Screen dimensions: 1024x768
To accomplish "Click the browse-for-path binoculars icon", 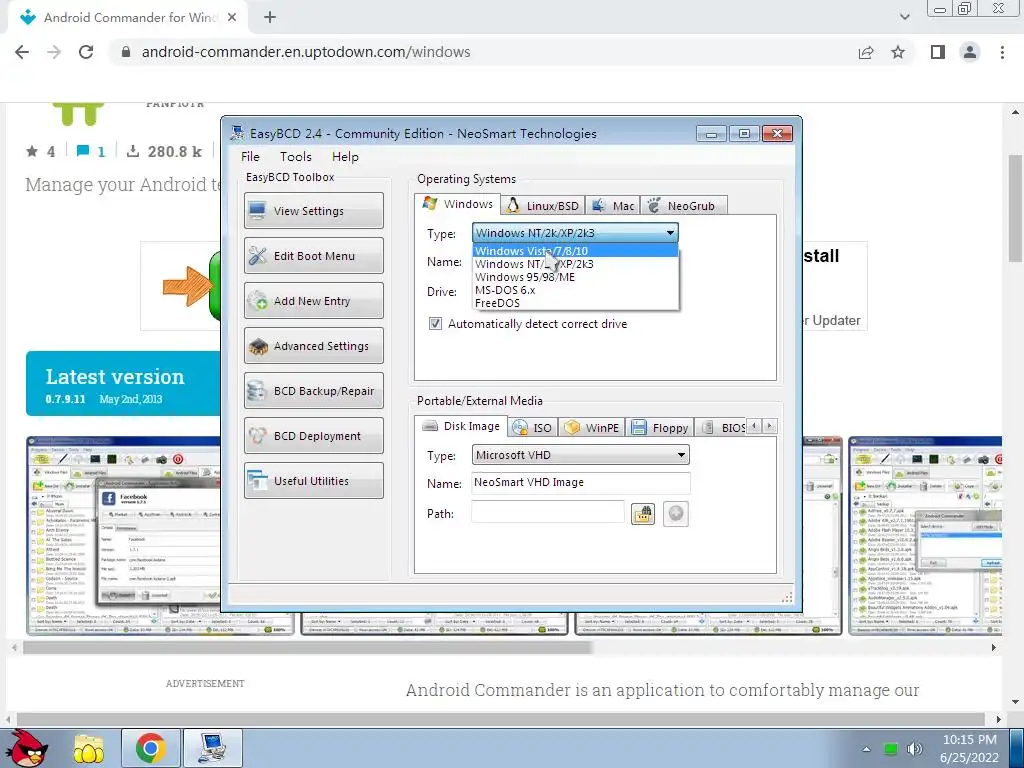I will [643, 514].
